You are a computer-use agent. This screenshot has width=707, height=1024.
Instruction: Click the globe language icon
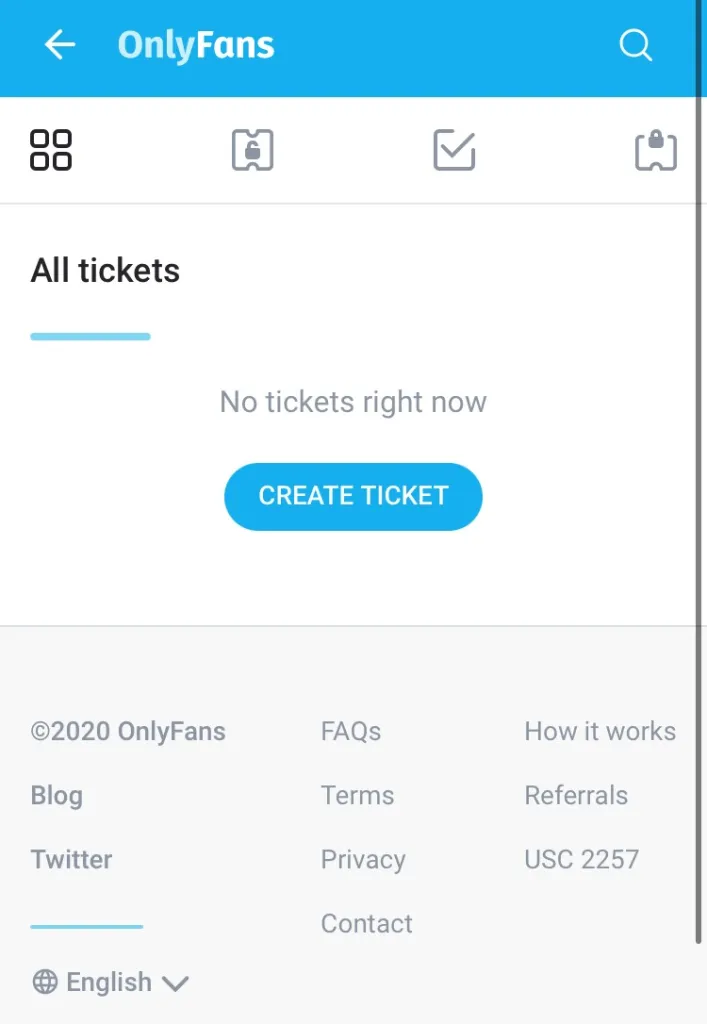point(45,982)
